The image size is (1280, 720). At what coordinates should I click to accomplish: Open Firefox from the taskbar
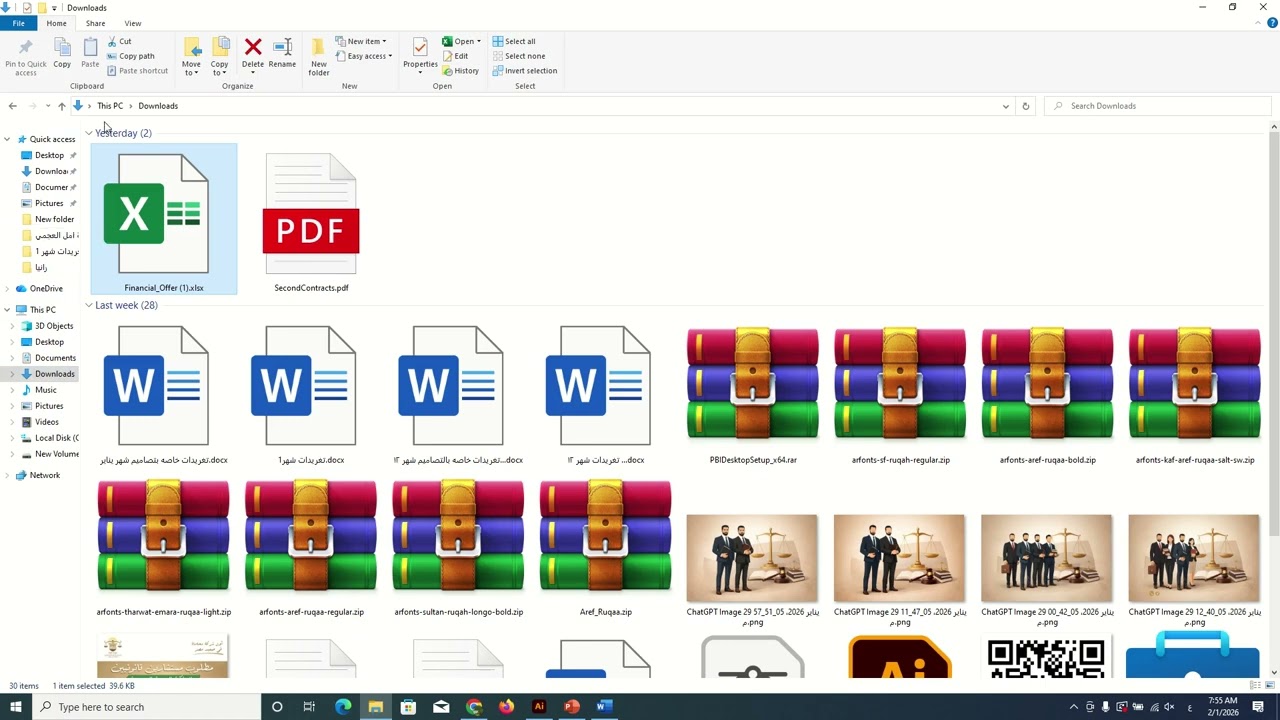(506, 707)
